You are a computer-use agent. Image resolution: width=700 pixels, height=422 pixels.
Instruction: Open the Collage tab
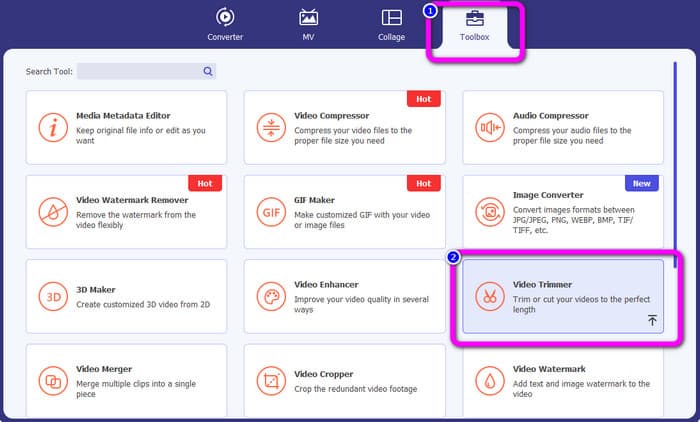click(391, 25)
